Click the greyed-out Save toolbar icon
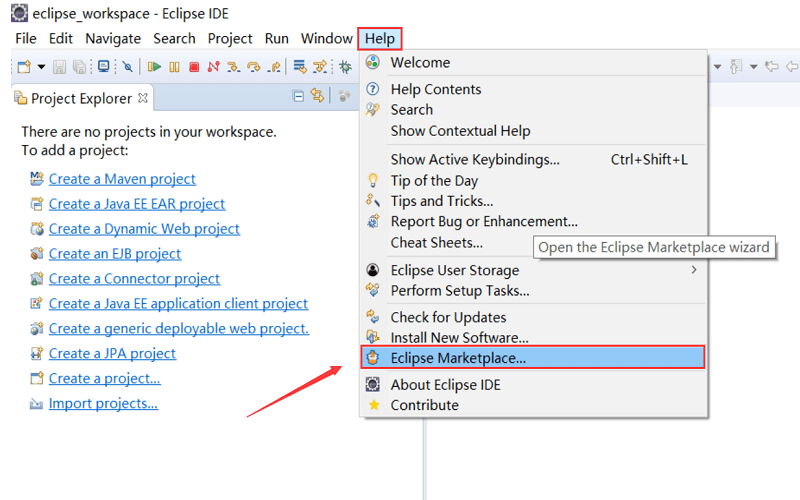The width and height of the screenshot is (800, 500). 60,67
